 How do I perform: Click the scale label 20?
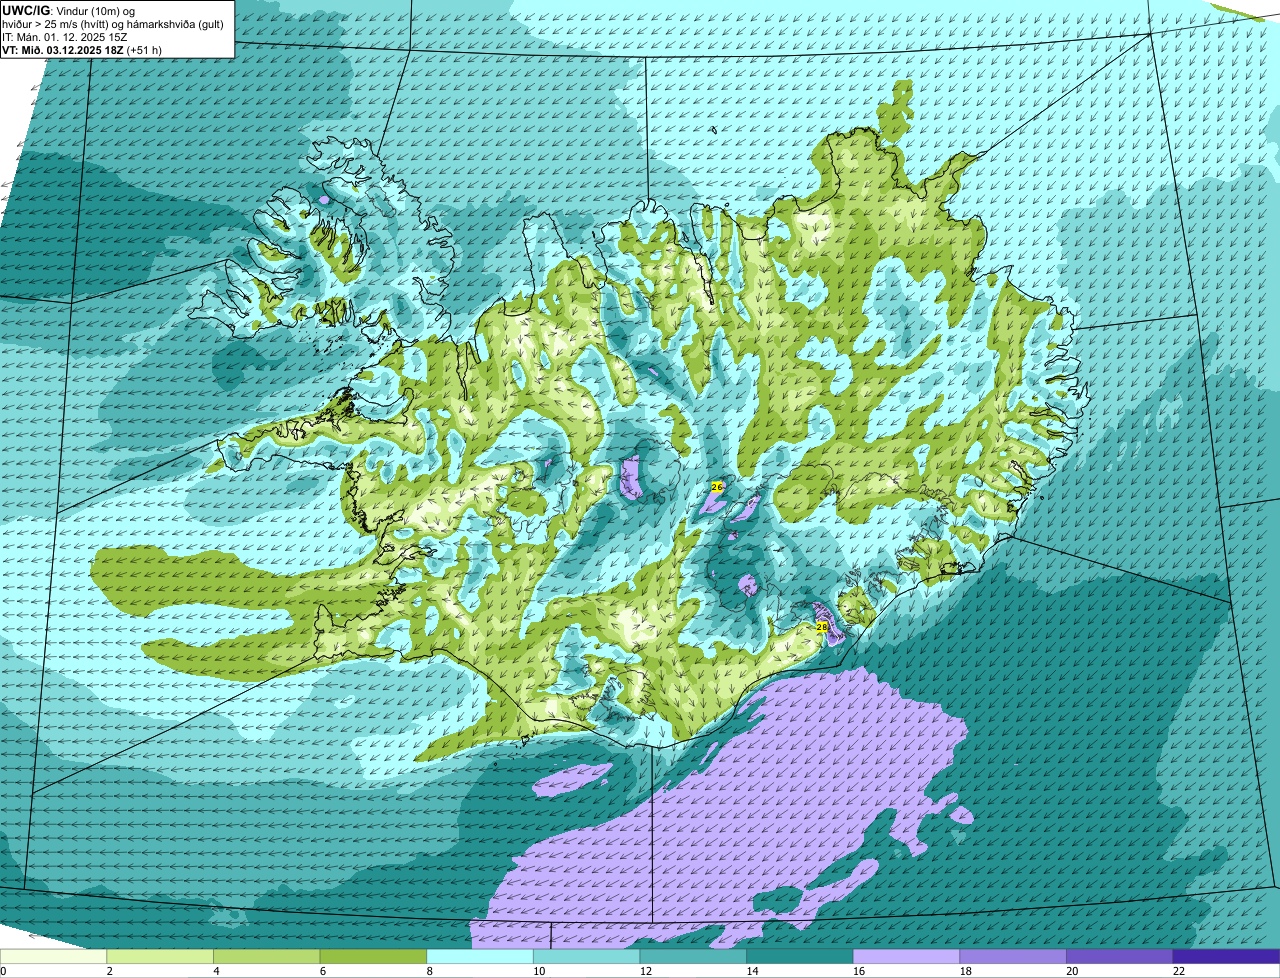click(x=1072, y=972)
